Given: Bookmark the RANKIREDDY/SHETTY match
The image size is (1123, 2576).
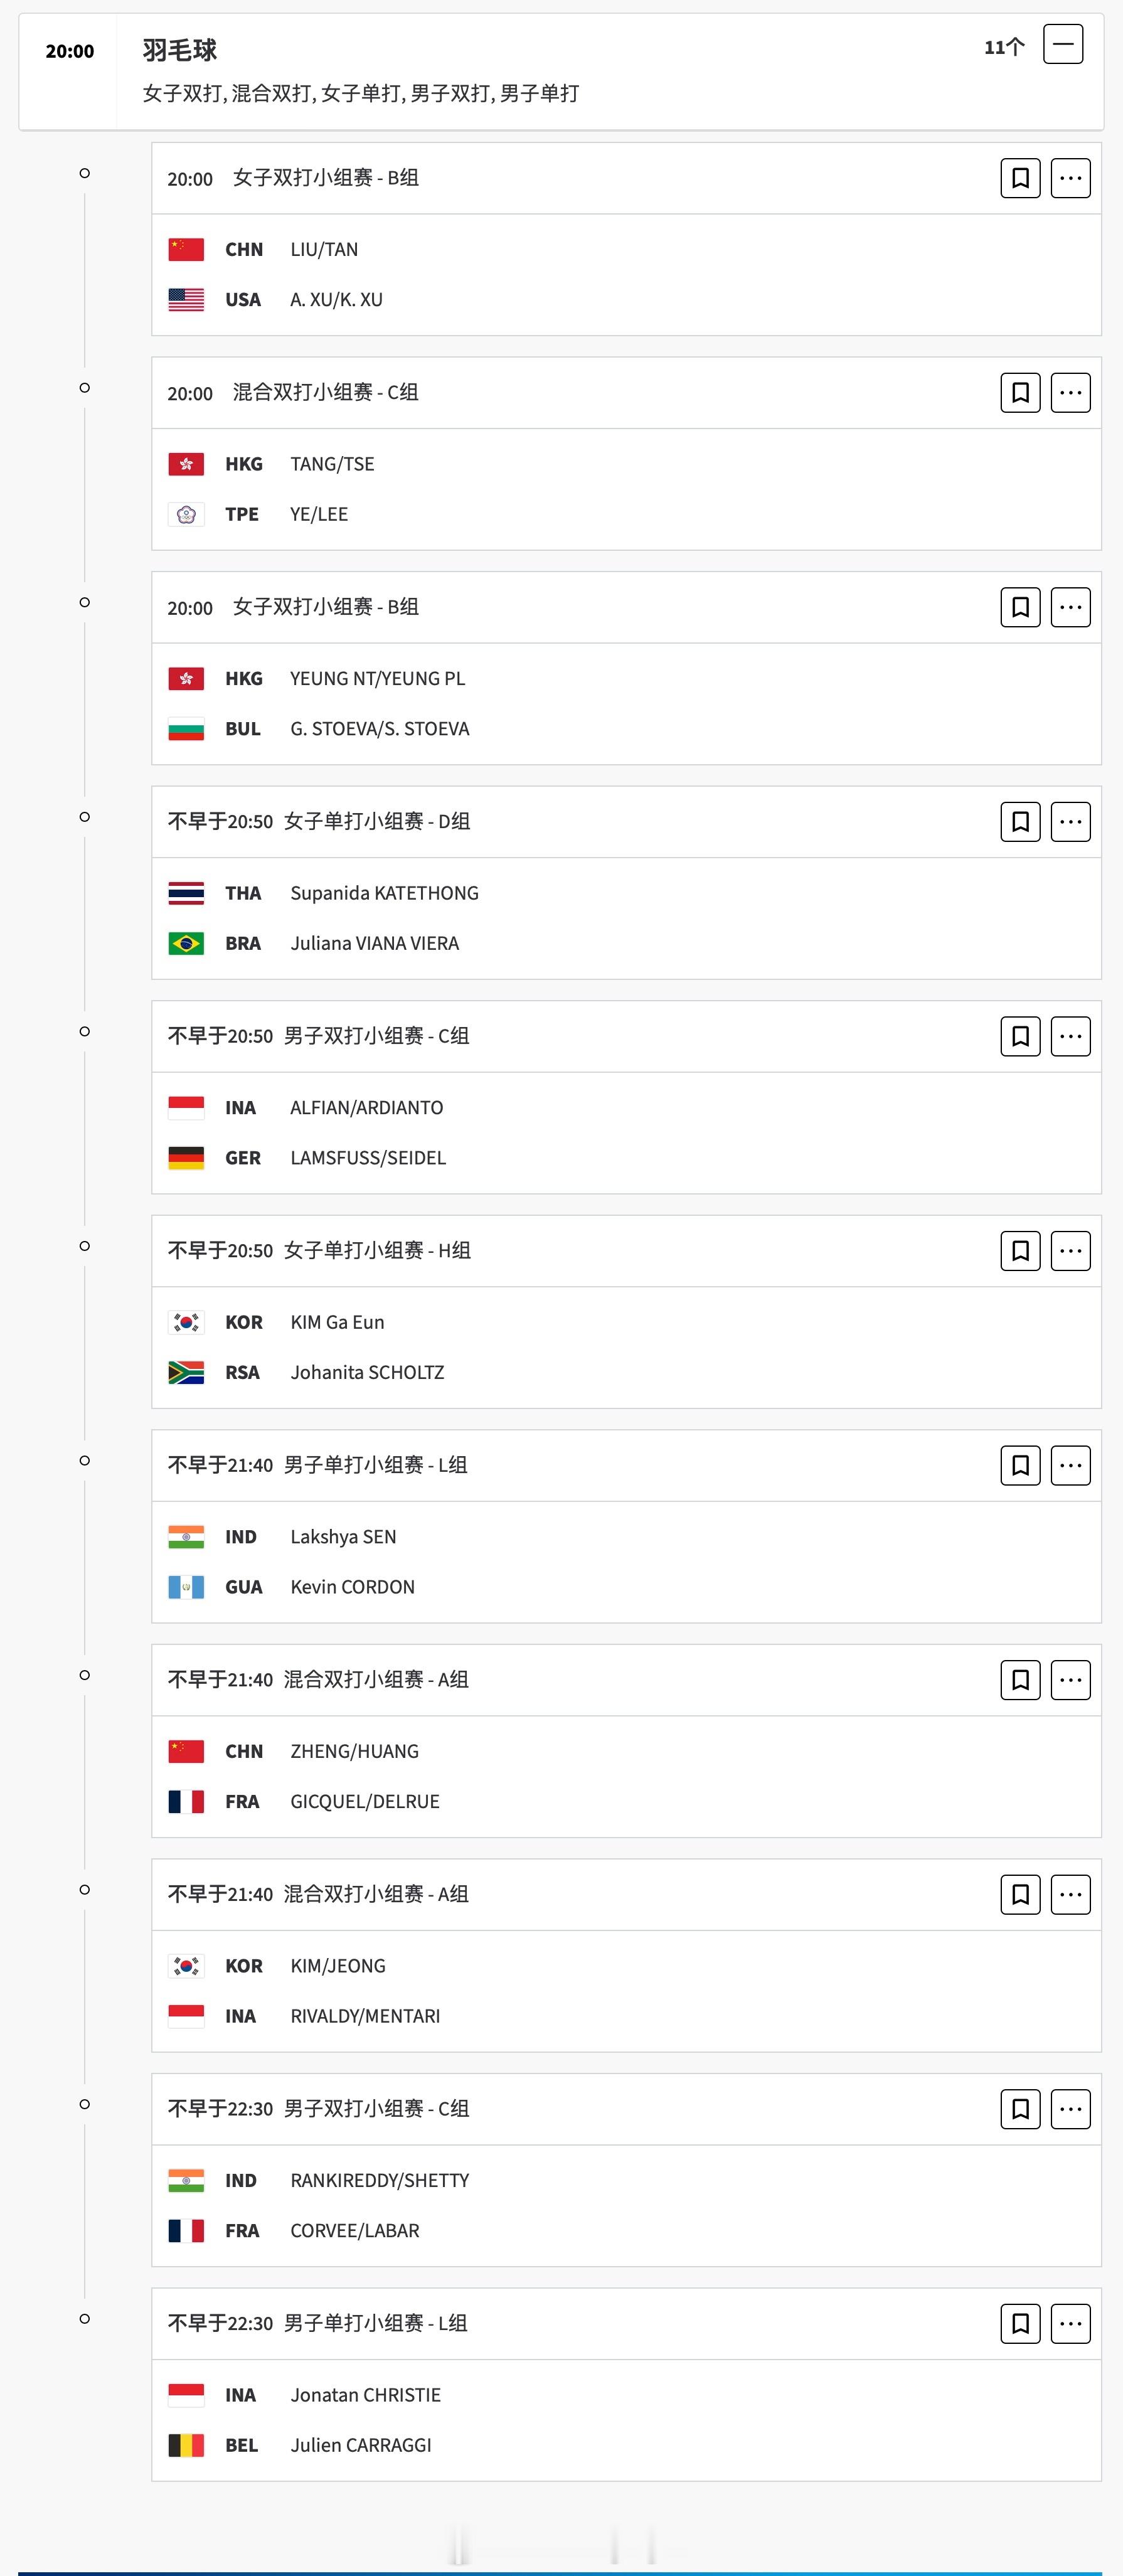Looking at the screenshot, I should click(x=1020, y=2108).
